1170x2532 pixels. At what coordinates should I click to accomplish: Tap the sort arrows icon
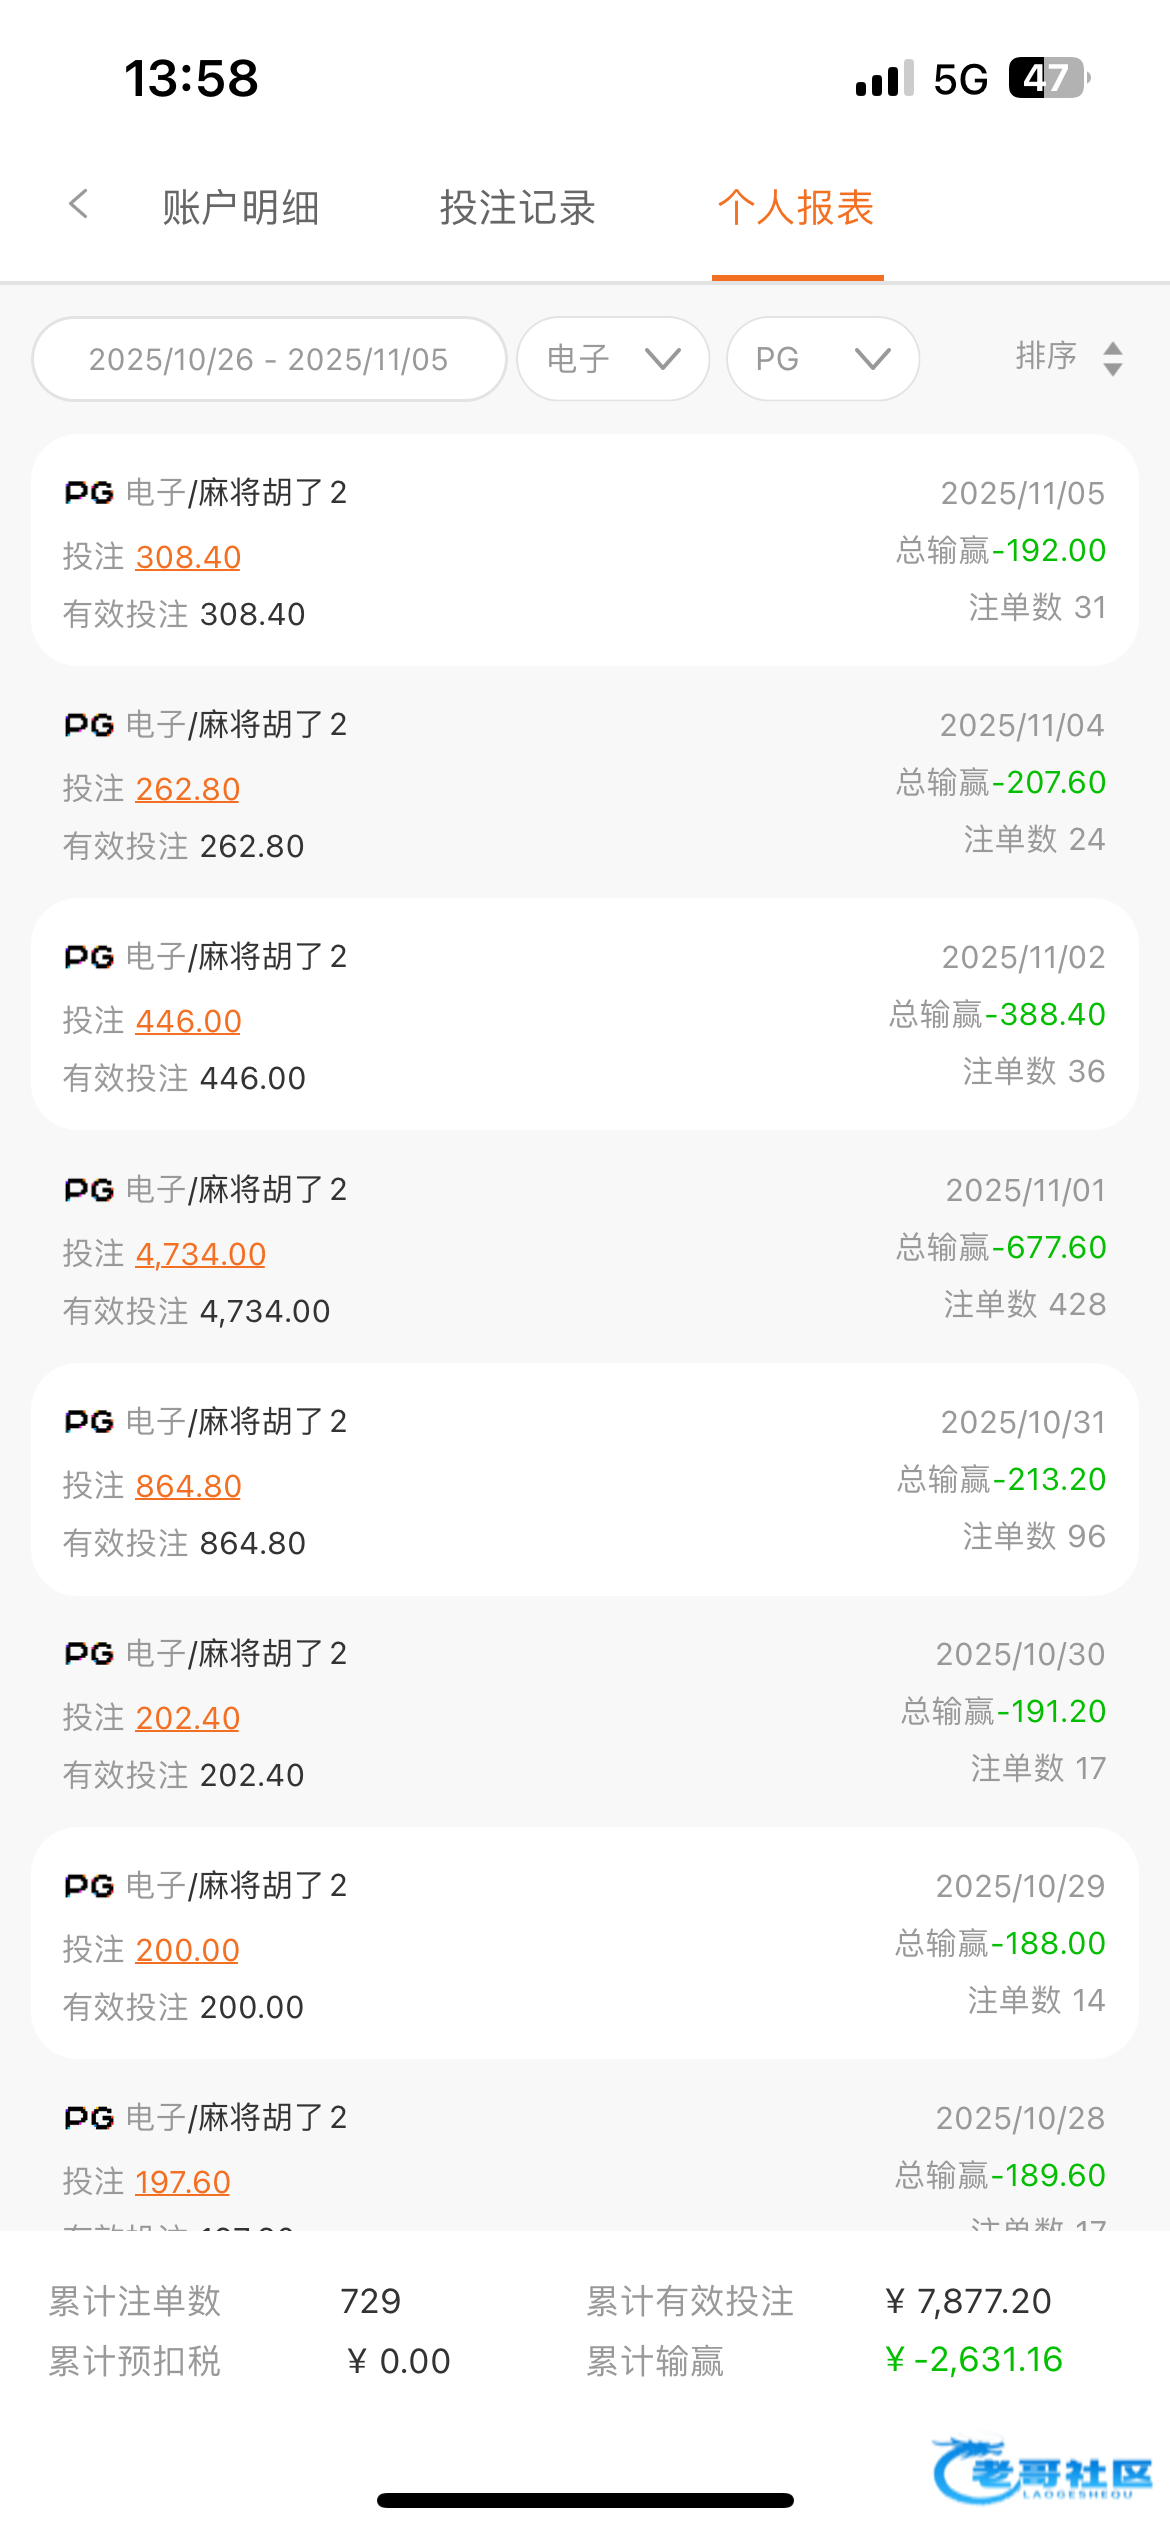pyautogui.click(x=1112, y=359)
